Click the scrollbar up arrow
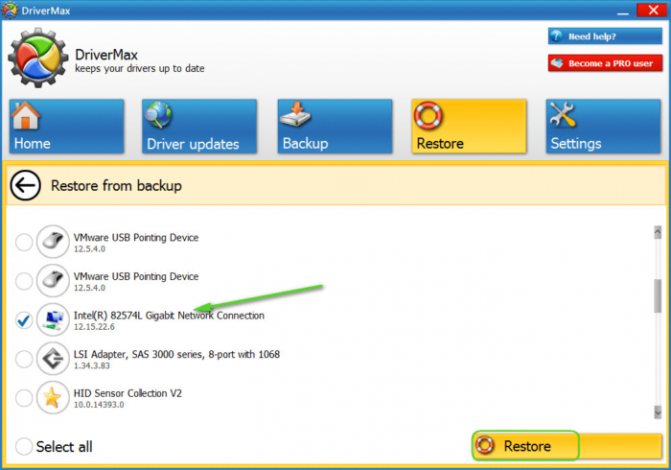 [658, 232]
